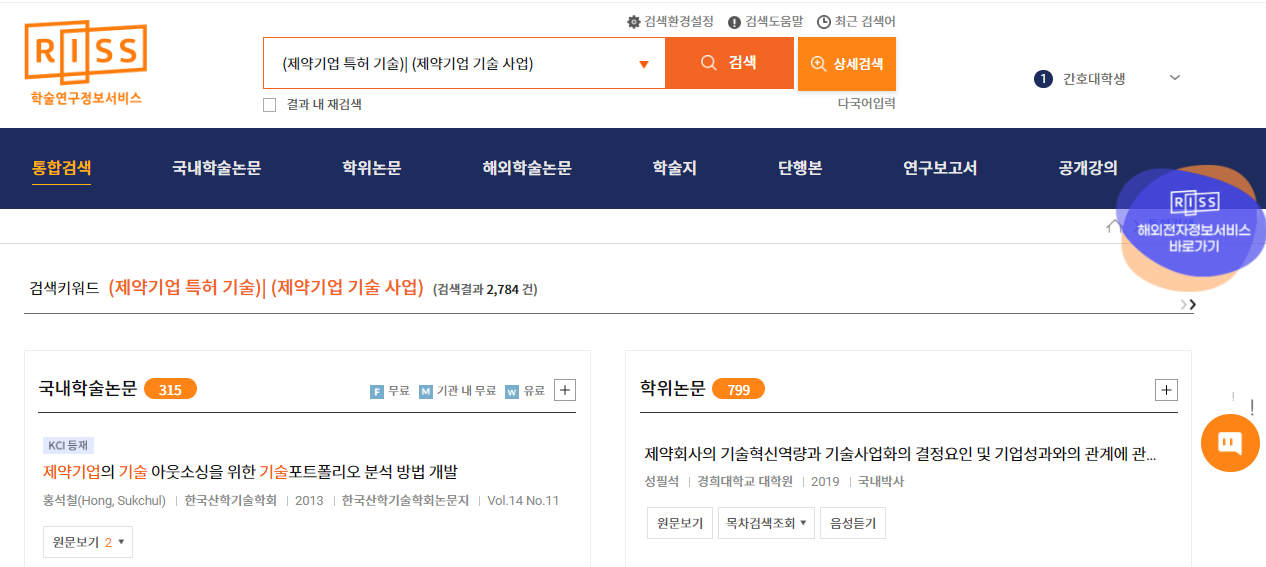Click the 799 result count badge
The width and height of the screenshot is (1266, 567).
coord(738,389)
